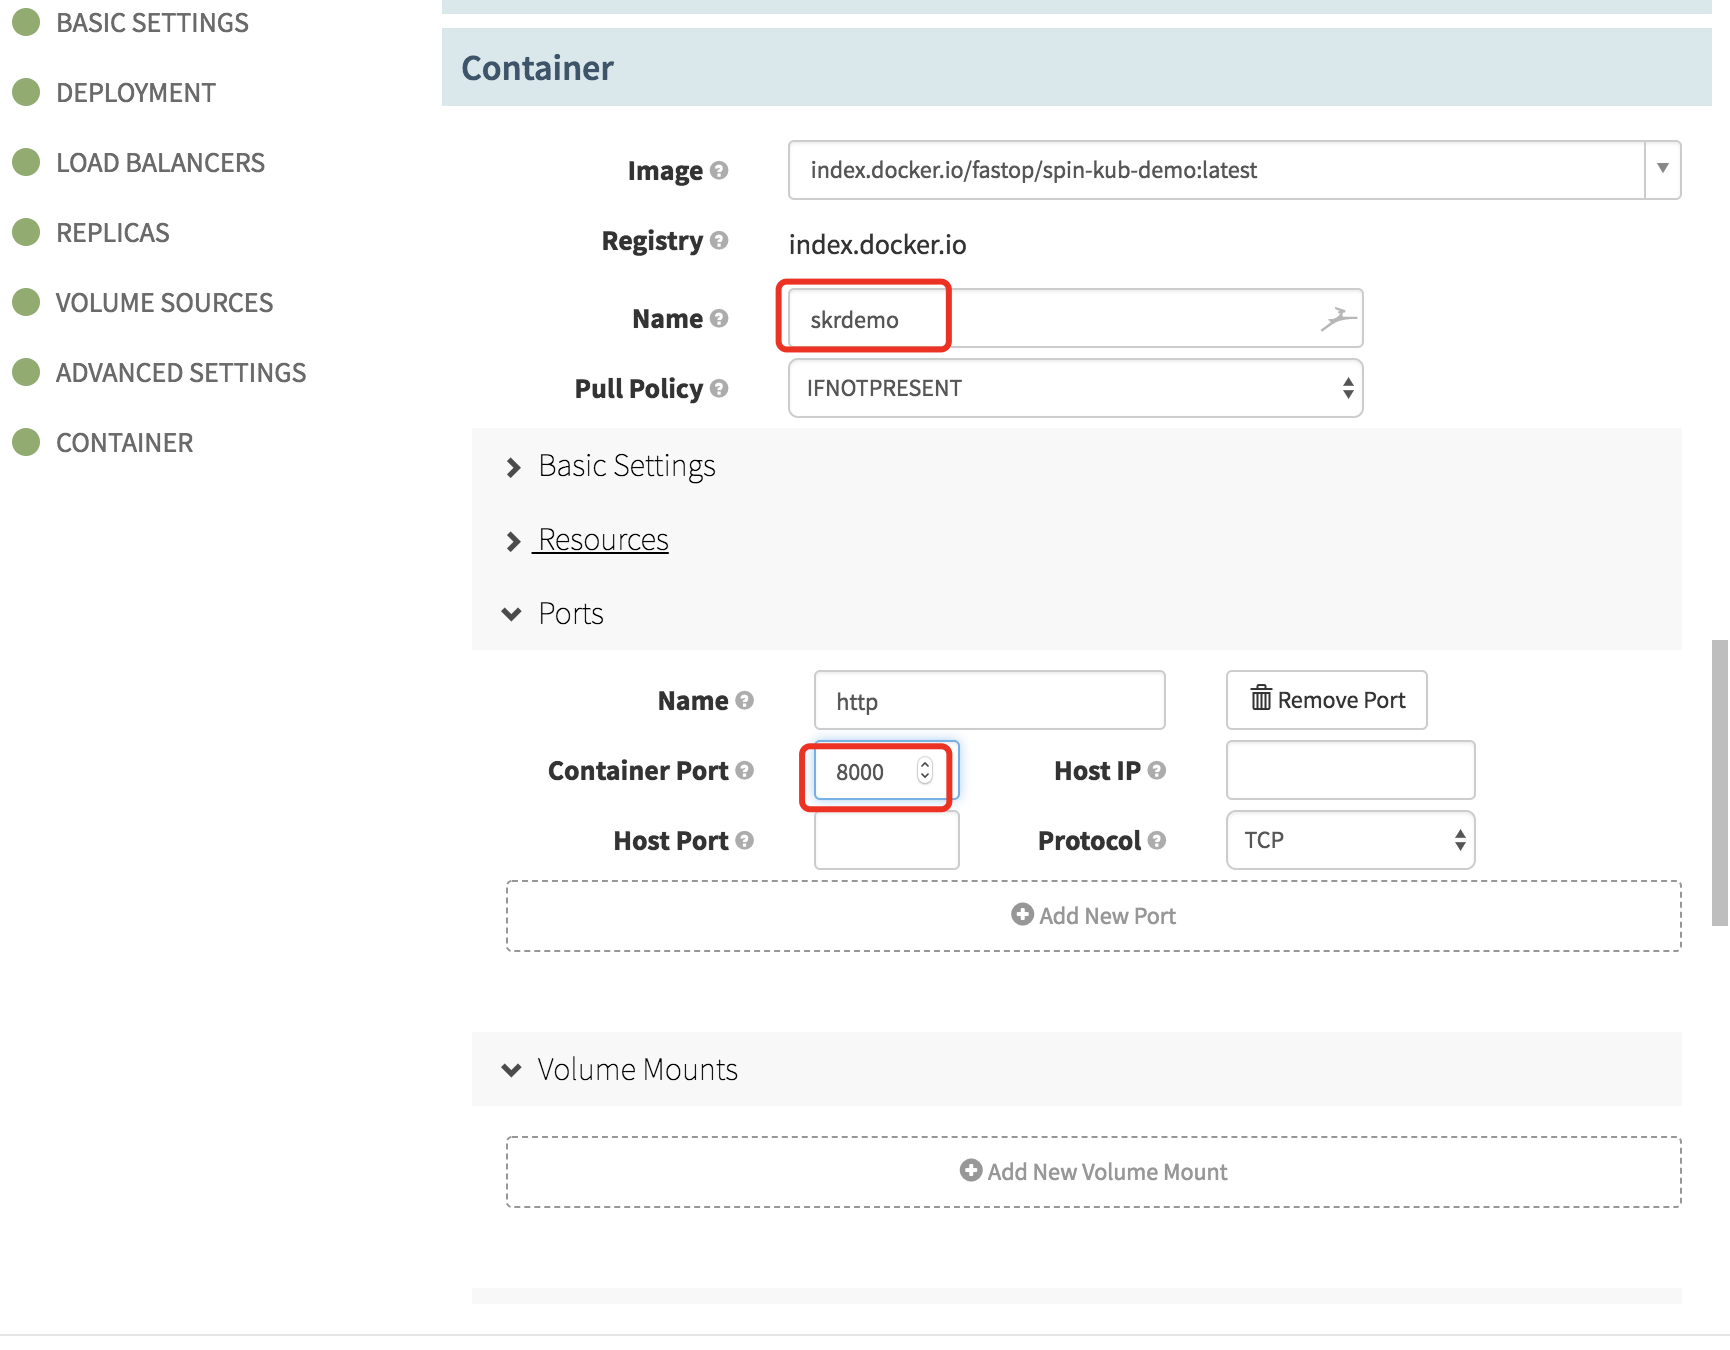This screenshot has width=1730, height=1350.
Task: Click the help icon next to Protocol
Action: [x=1156, y=840]
